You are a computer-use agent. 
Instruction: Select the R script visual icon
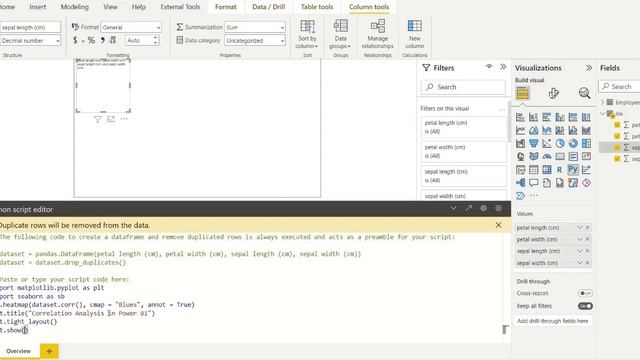pyautogui.click(x=560, y=170)
